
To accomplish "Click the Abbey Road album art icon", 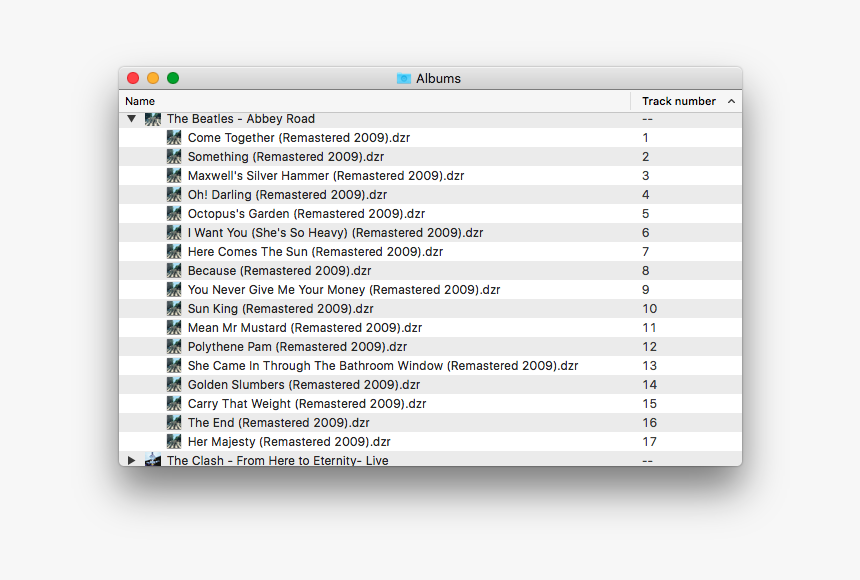I will [x=153, y=118].
